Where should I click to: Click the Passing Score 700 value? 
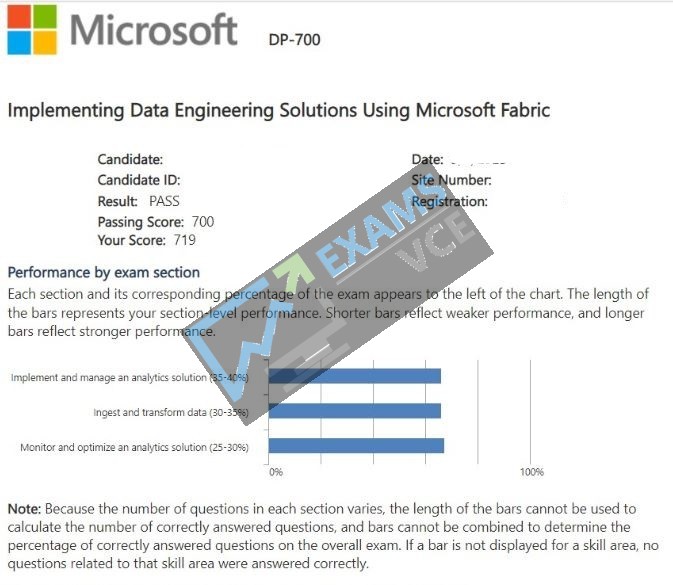pos(203,221)
